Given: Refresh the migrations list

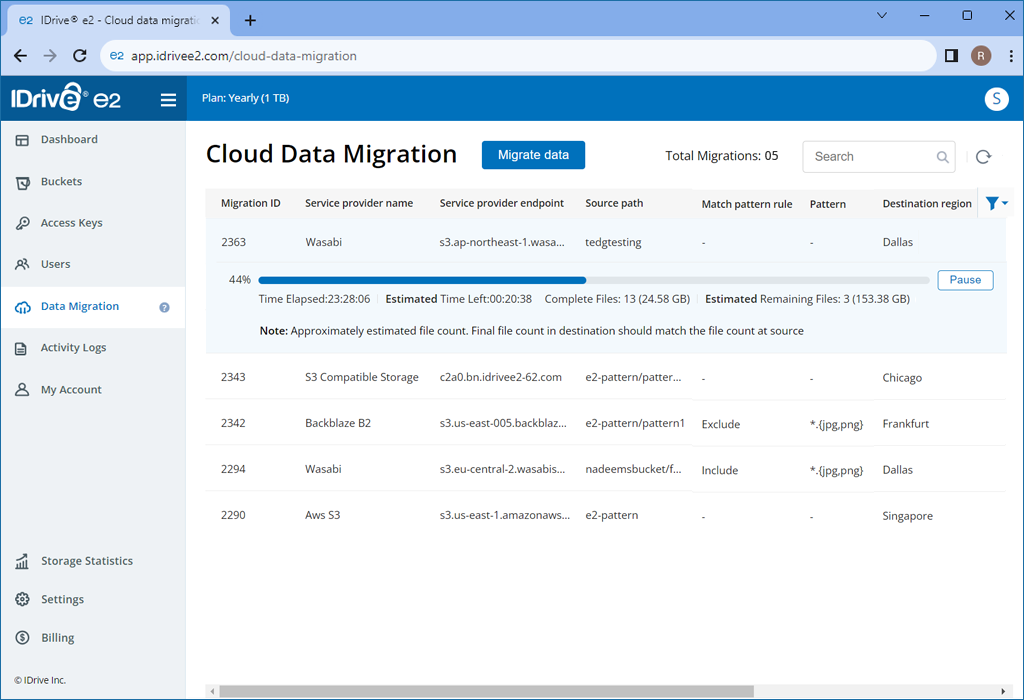Looking at the screenshot, I should coord(983,157).
